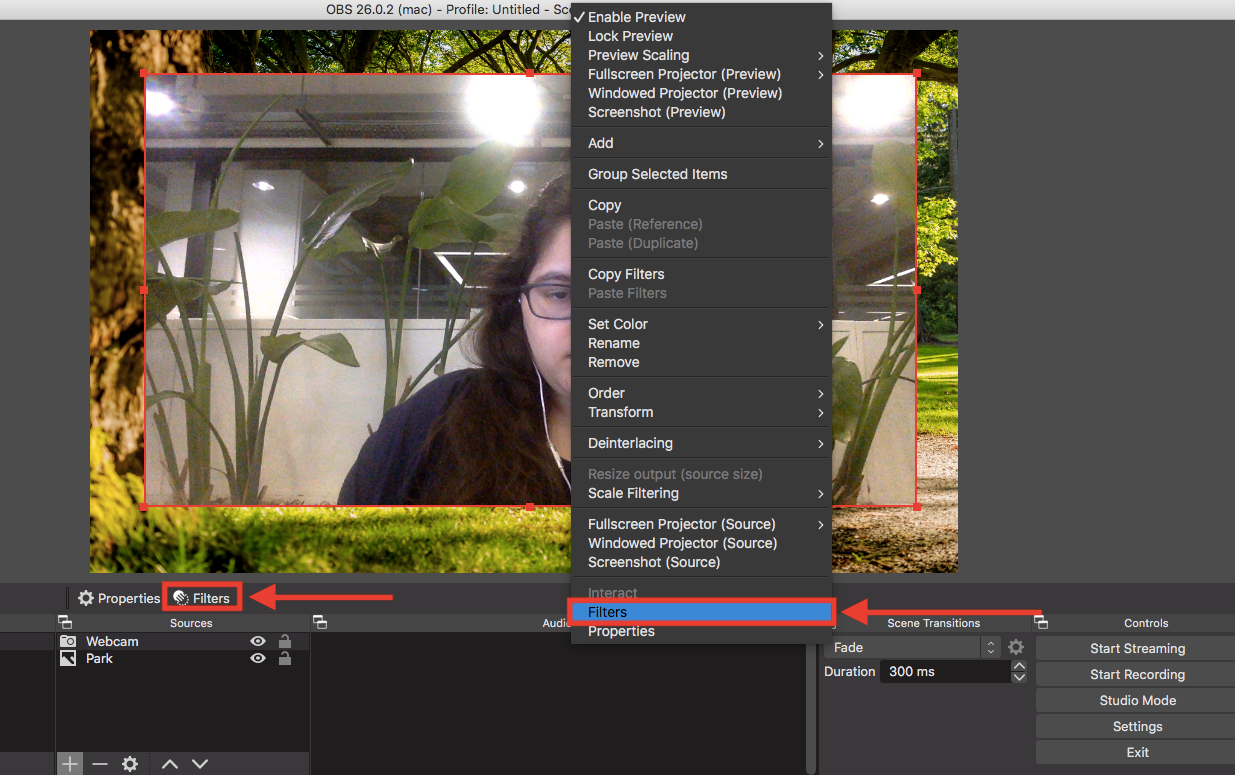Choose Filters in the context menu

[700, 612]
